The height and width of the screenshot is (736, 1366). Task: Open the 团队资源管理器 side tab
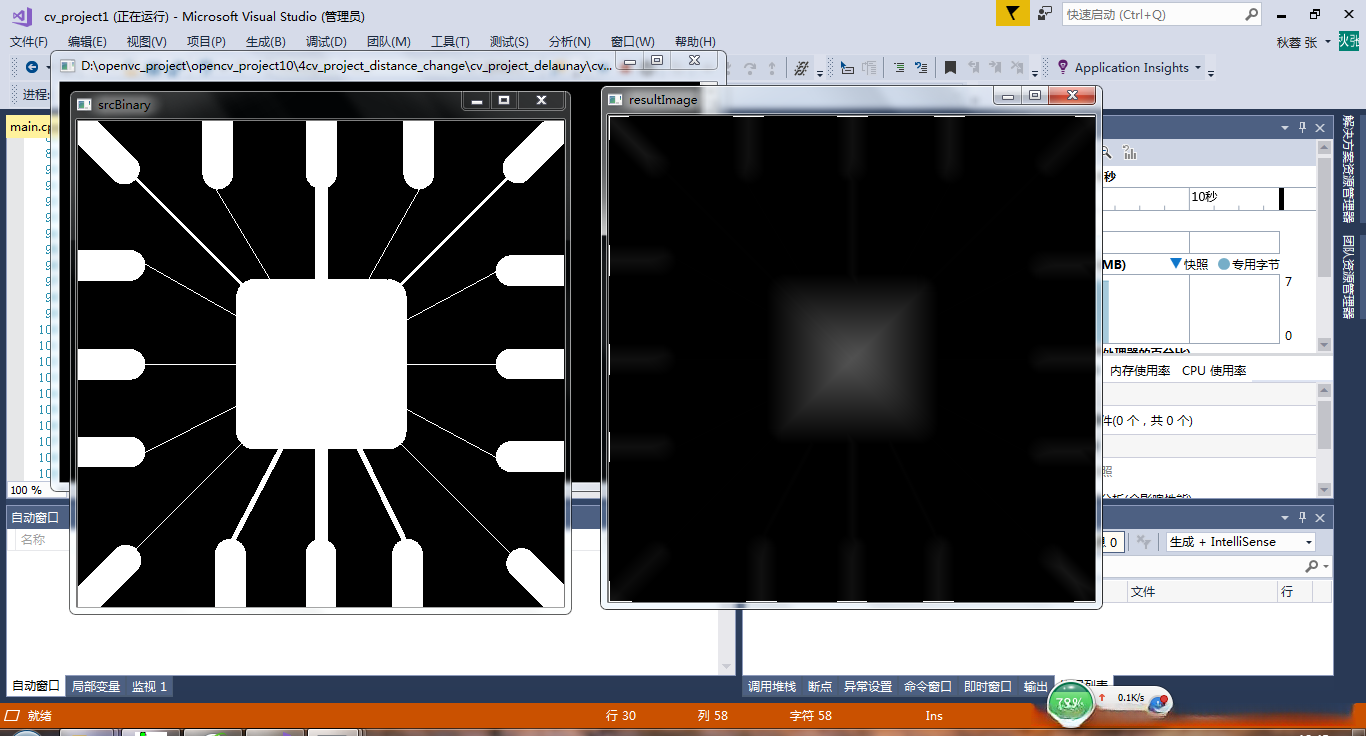tap(1349, 276)
